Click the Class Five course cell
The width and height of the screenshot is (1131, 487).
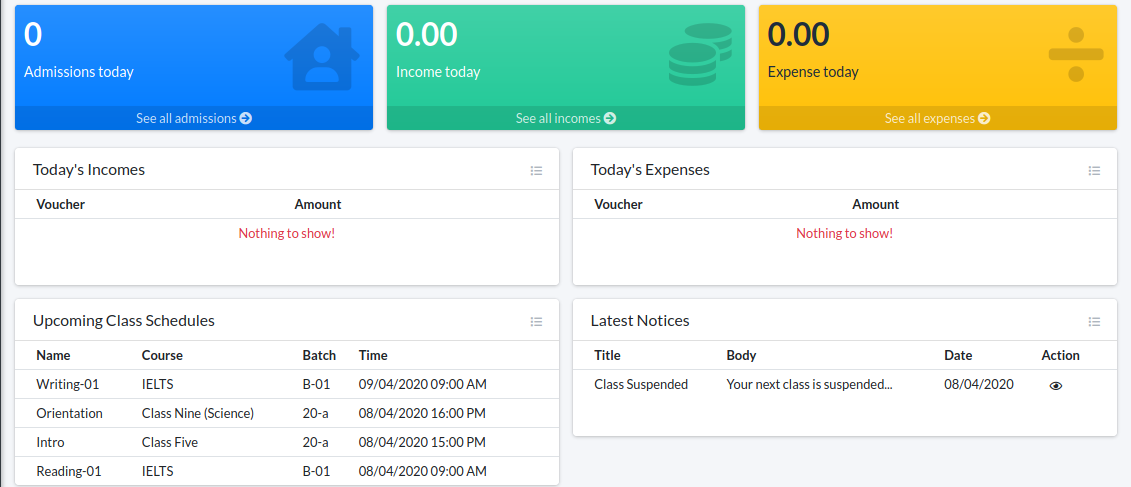click(x=170, y=442)
